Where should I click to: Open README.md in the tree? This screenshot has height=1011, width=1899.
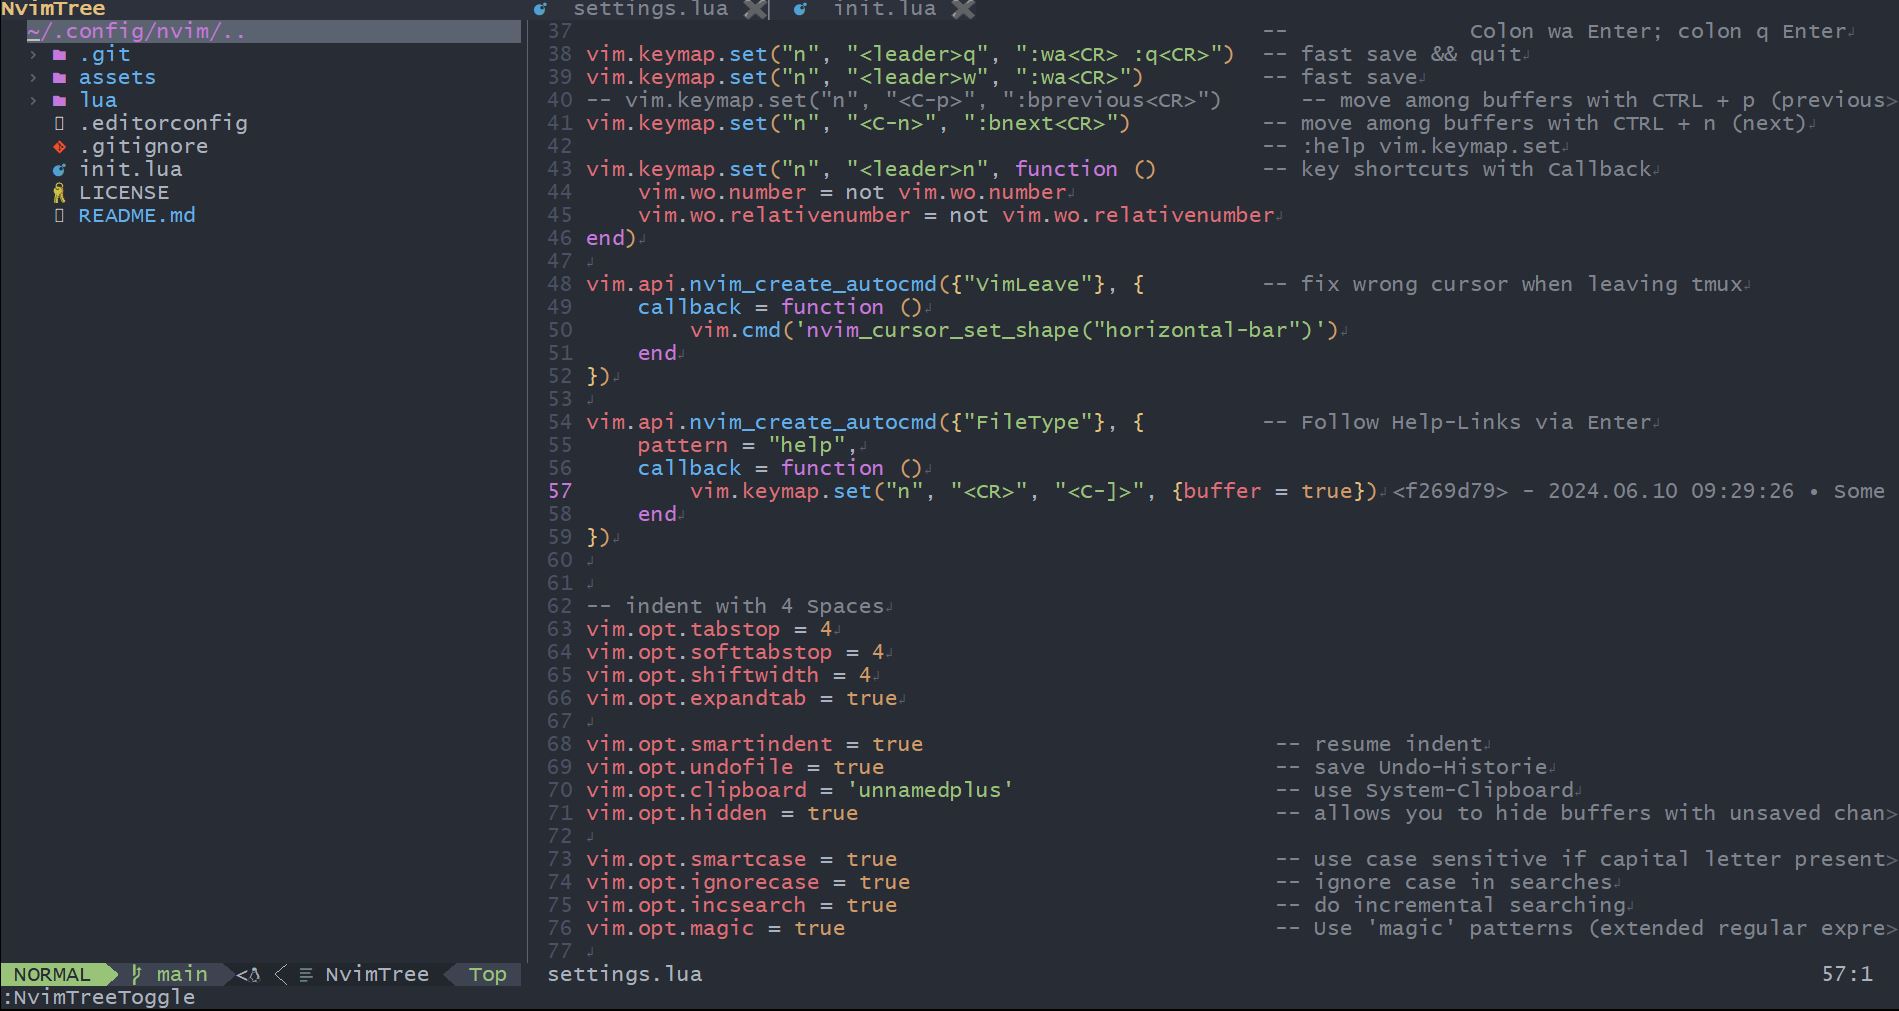pyautogui.click(x=137, y=215)
